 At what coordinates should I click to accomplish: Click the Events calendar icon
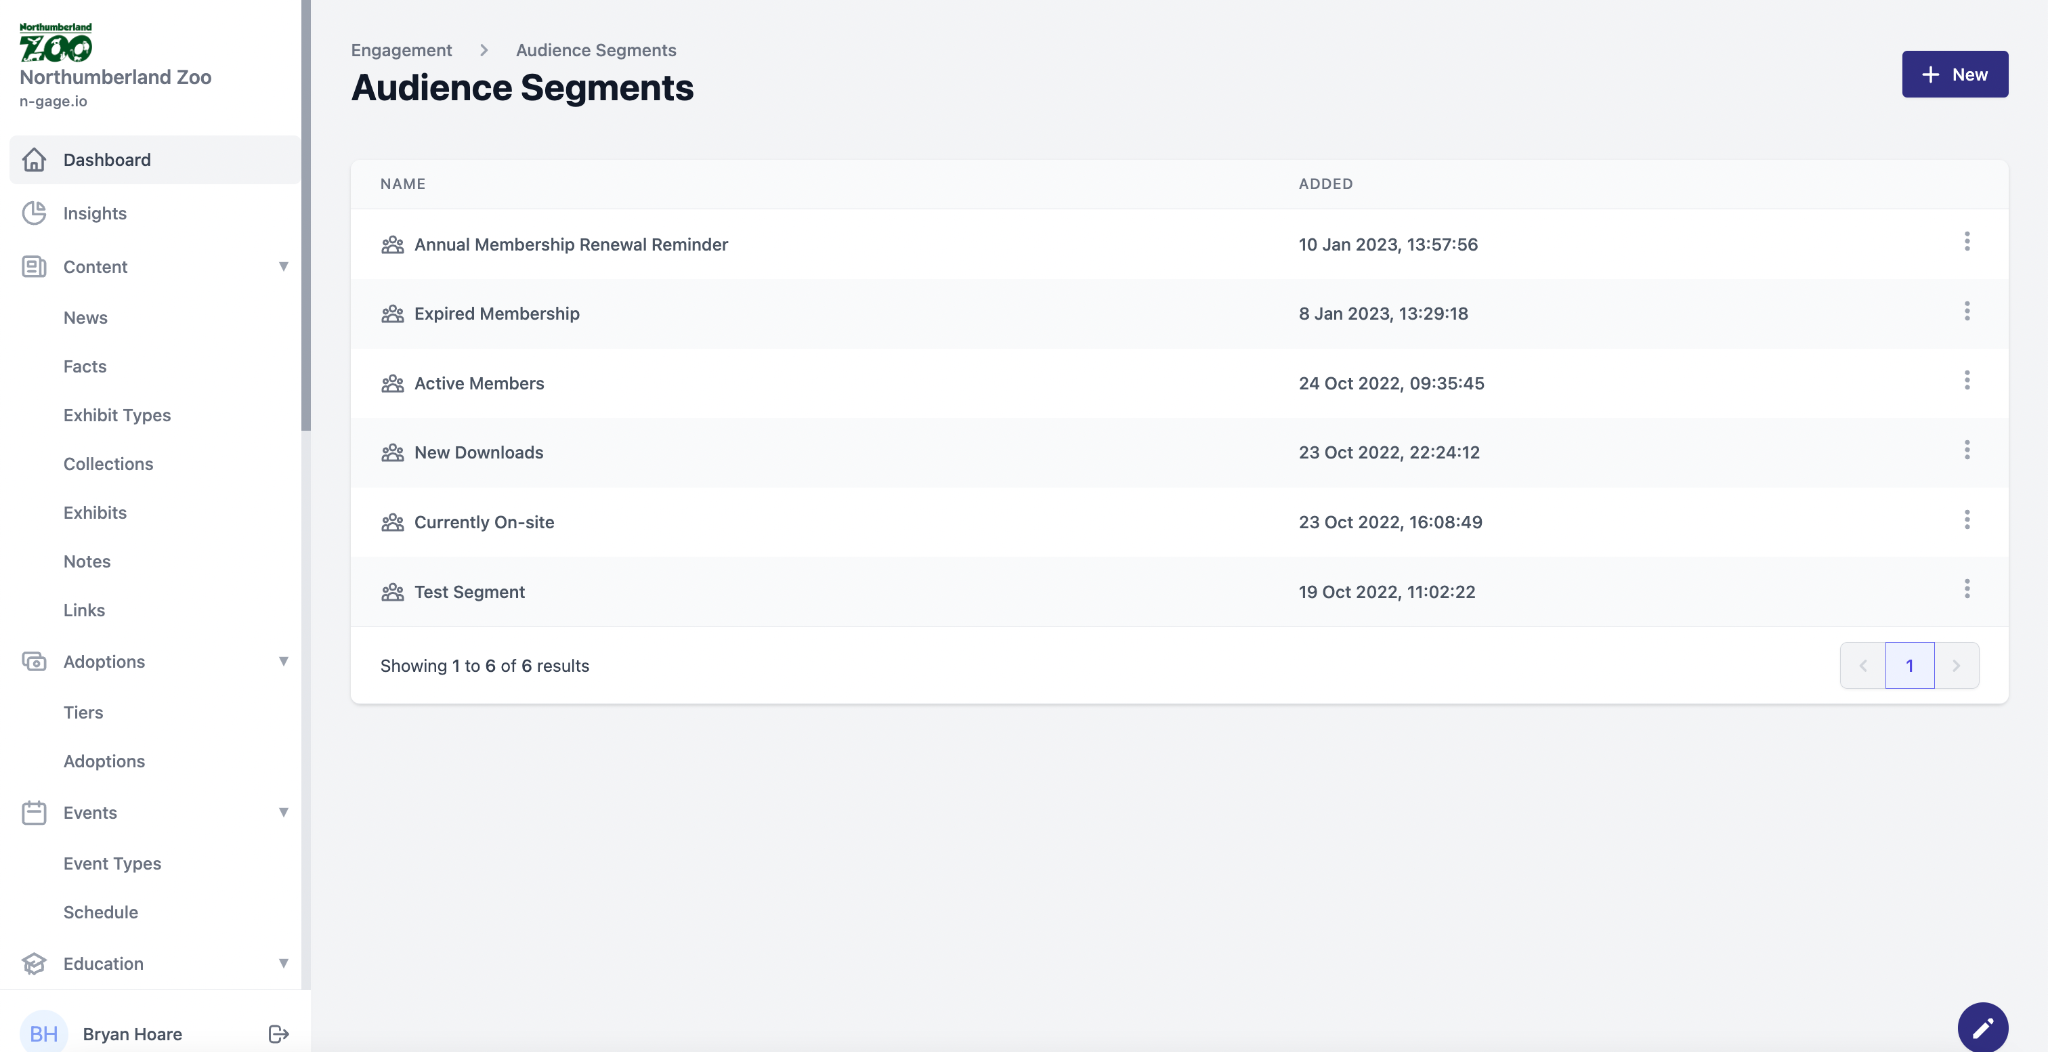(34, 813)
